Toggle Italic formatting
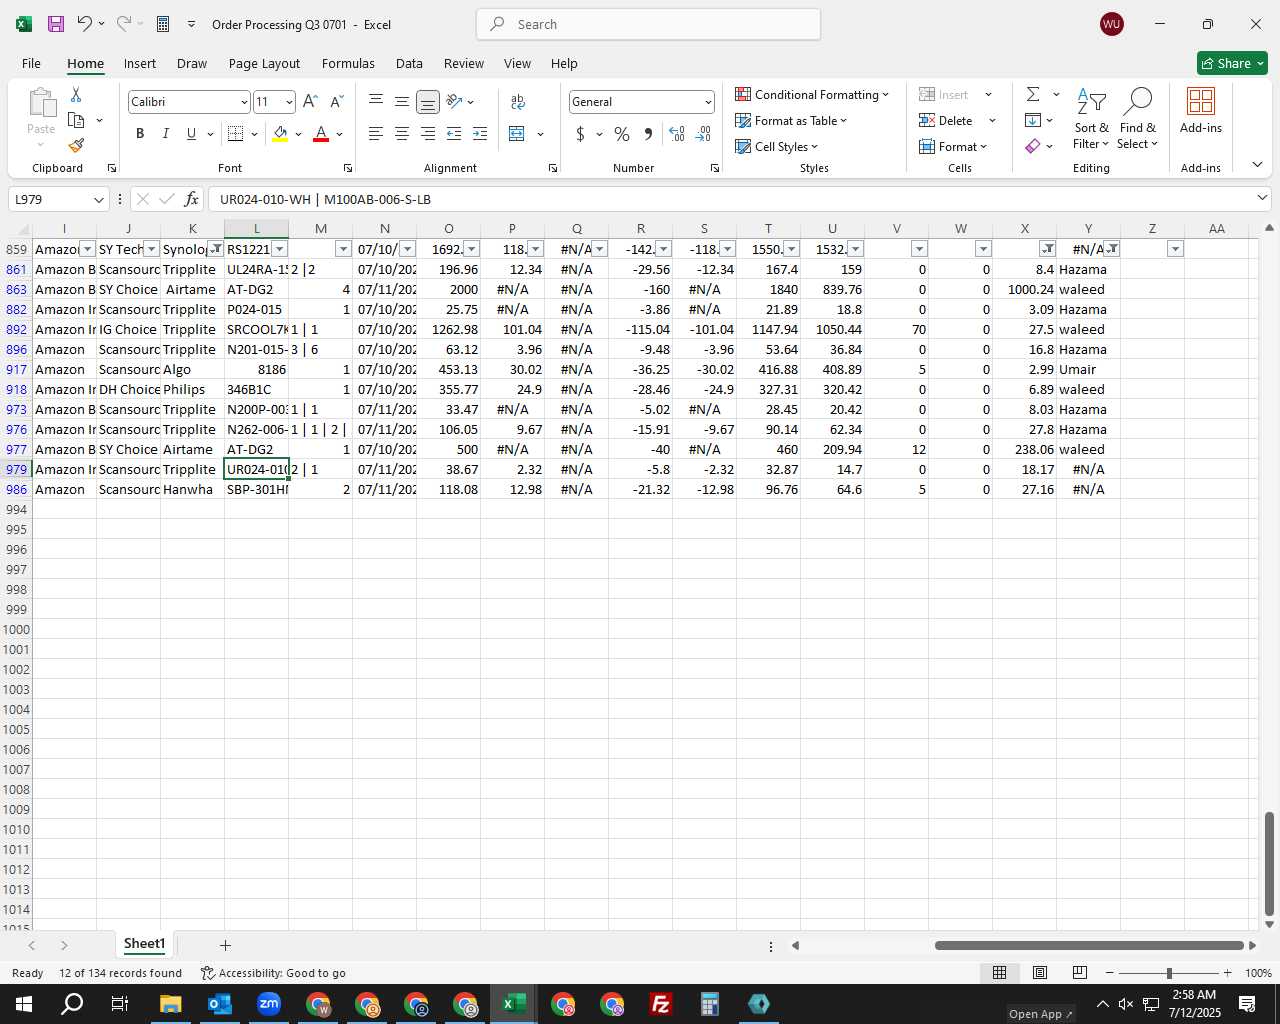This screenshot has height=1024, width=1280. pyautogui.click(x=165, y=133)
